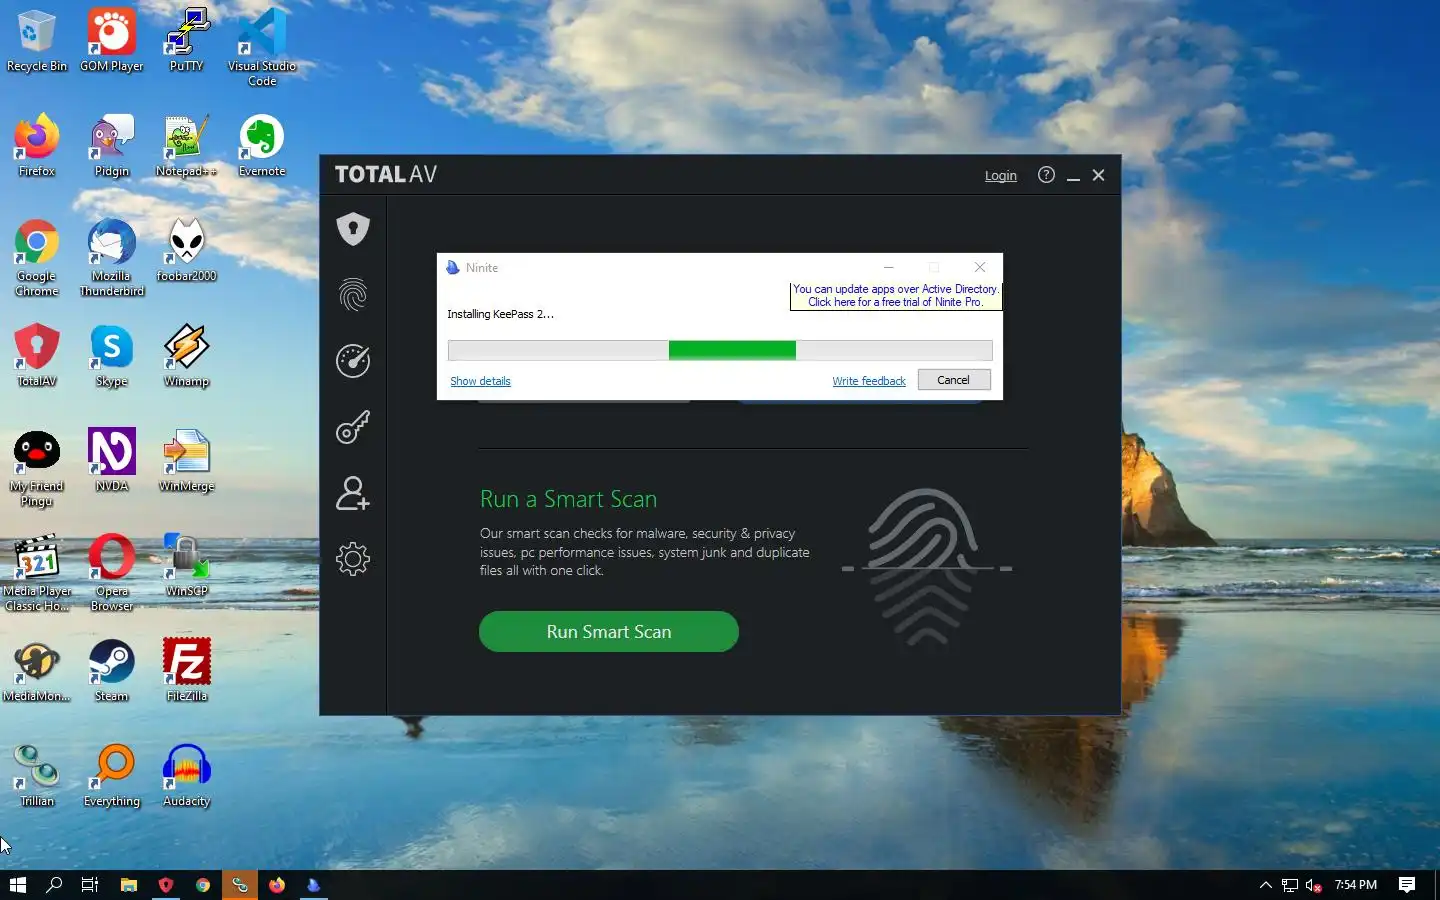Open the Action Center notifications
This screenshot has width=1440, height=900.
point(1407,885)
